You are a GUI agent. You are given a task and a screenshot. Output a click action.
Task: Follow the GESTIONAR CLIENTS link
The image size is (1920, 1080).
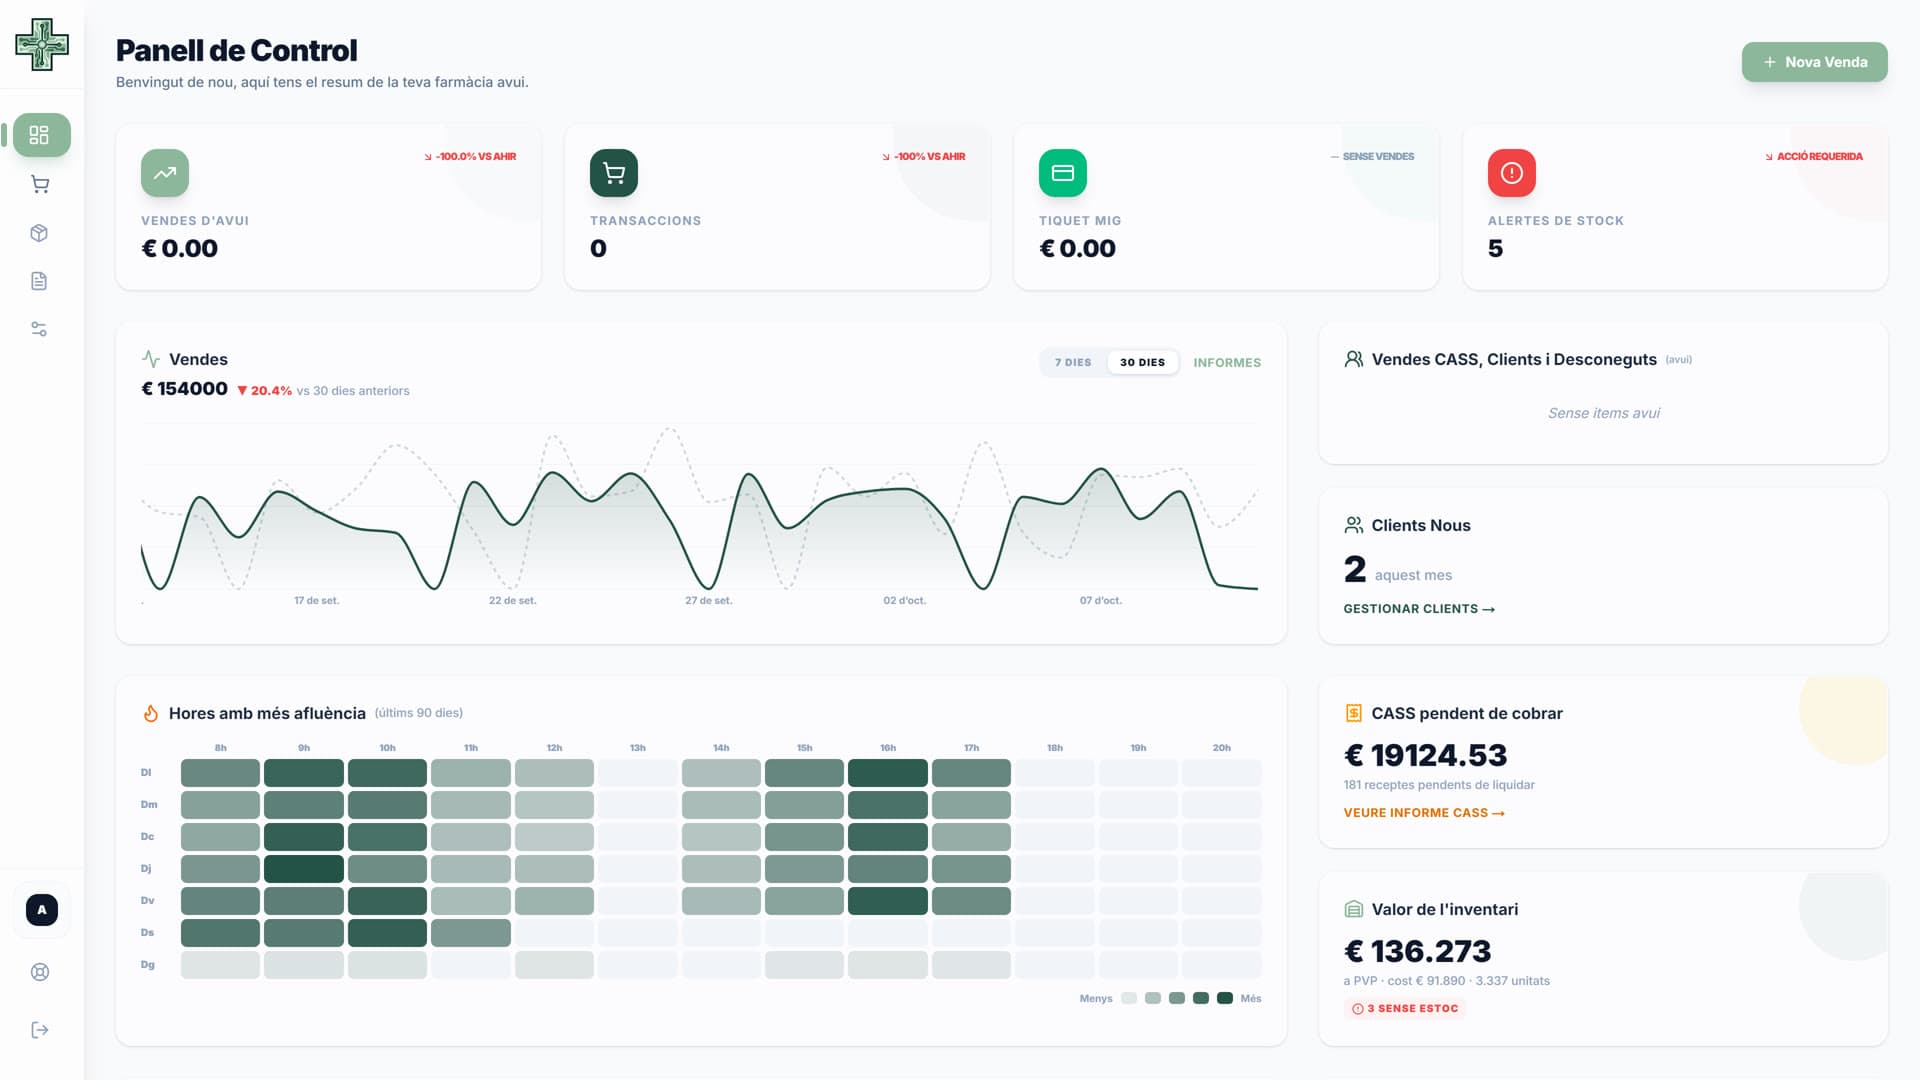click(1419, 609)
